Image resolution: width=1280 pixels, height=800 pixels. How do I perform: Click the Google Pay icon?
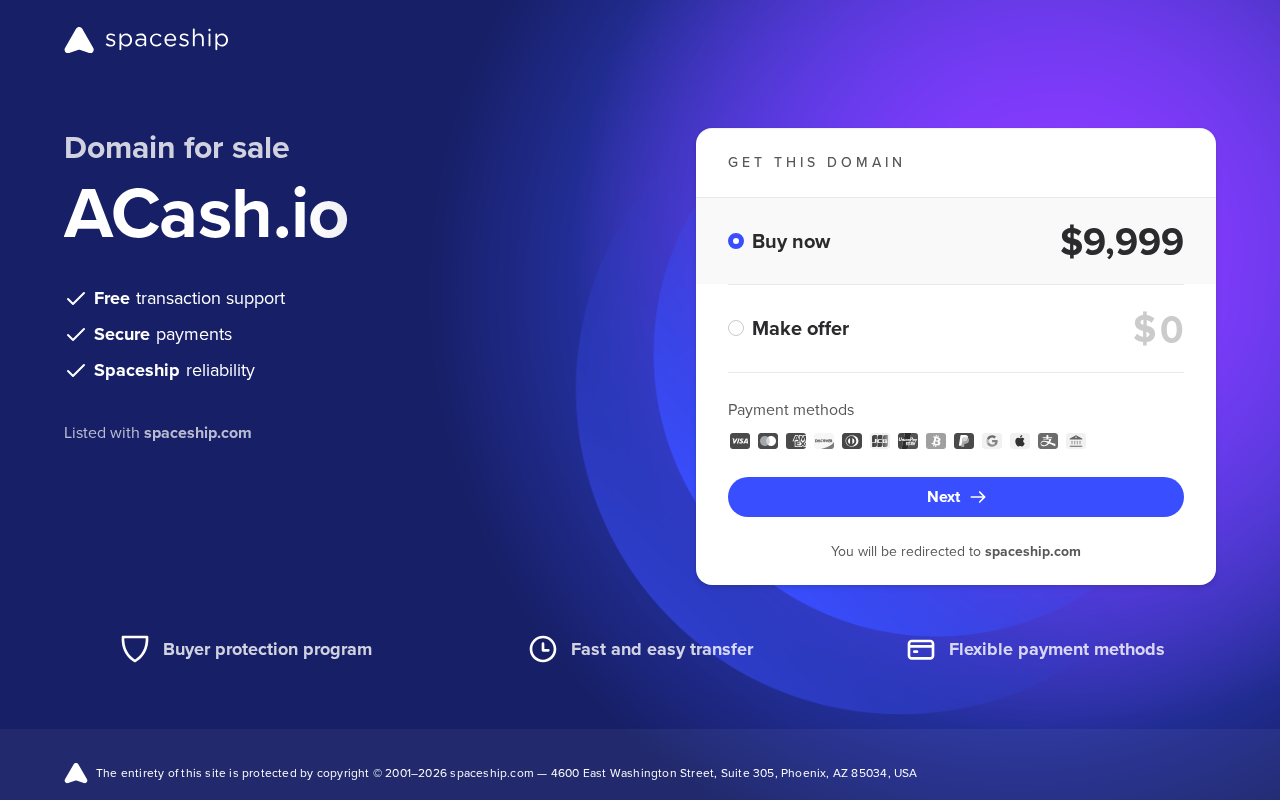tap(992, 441)
